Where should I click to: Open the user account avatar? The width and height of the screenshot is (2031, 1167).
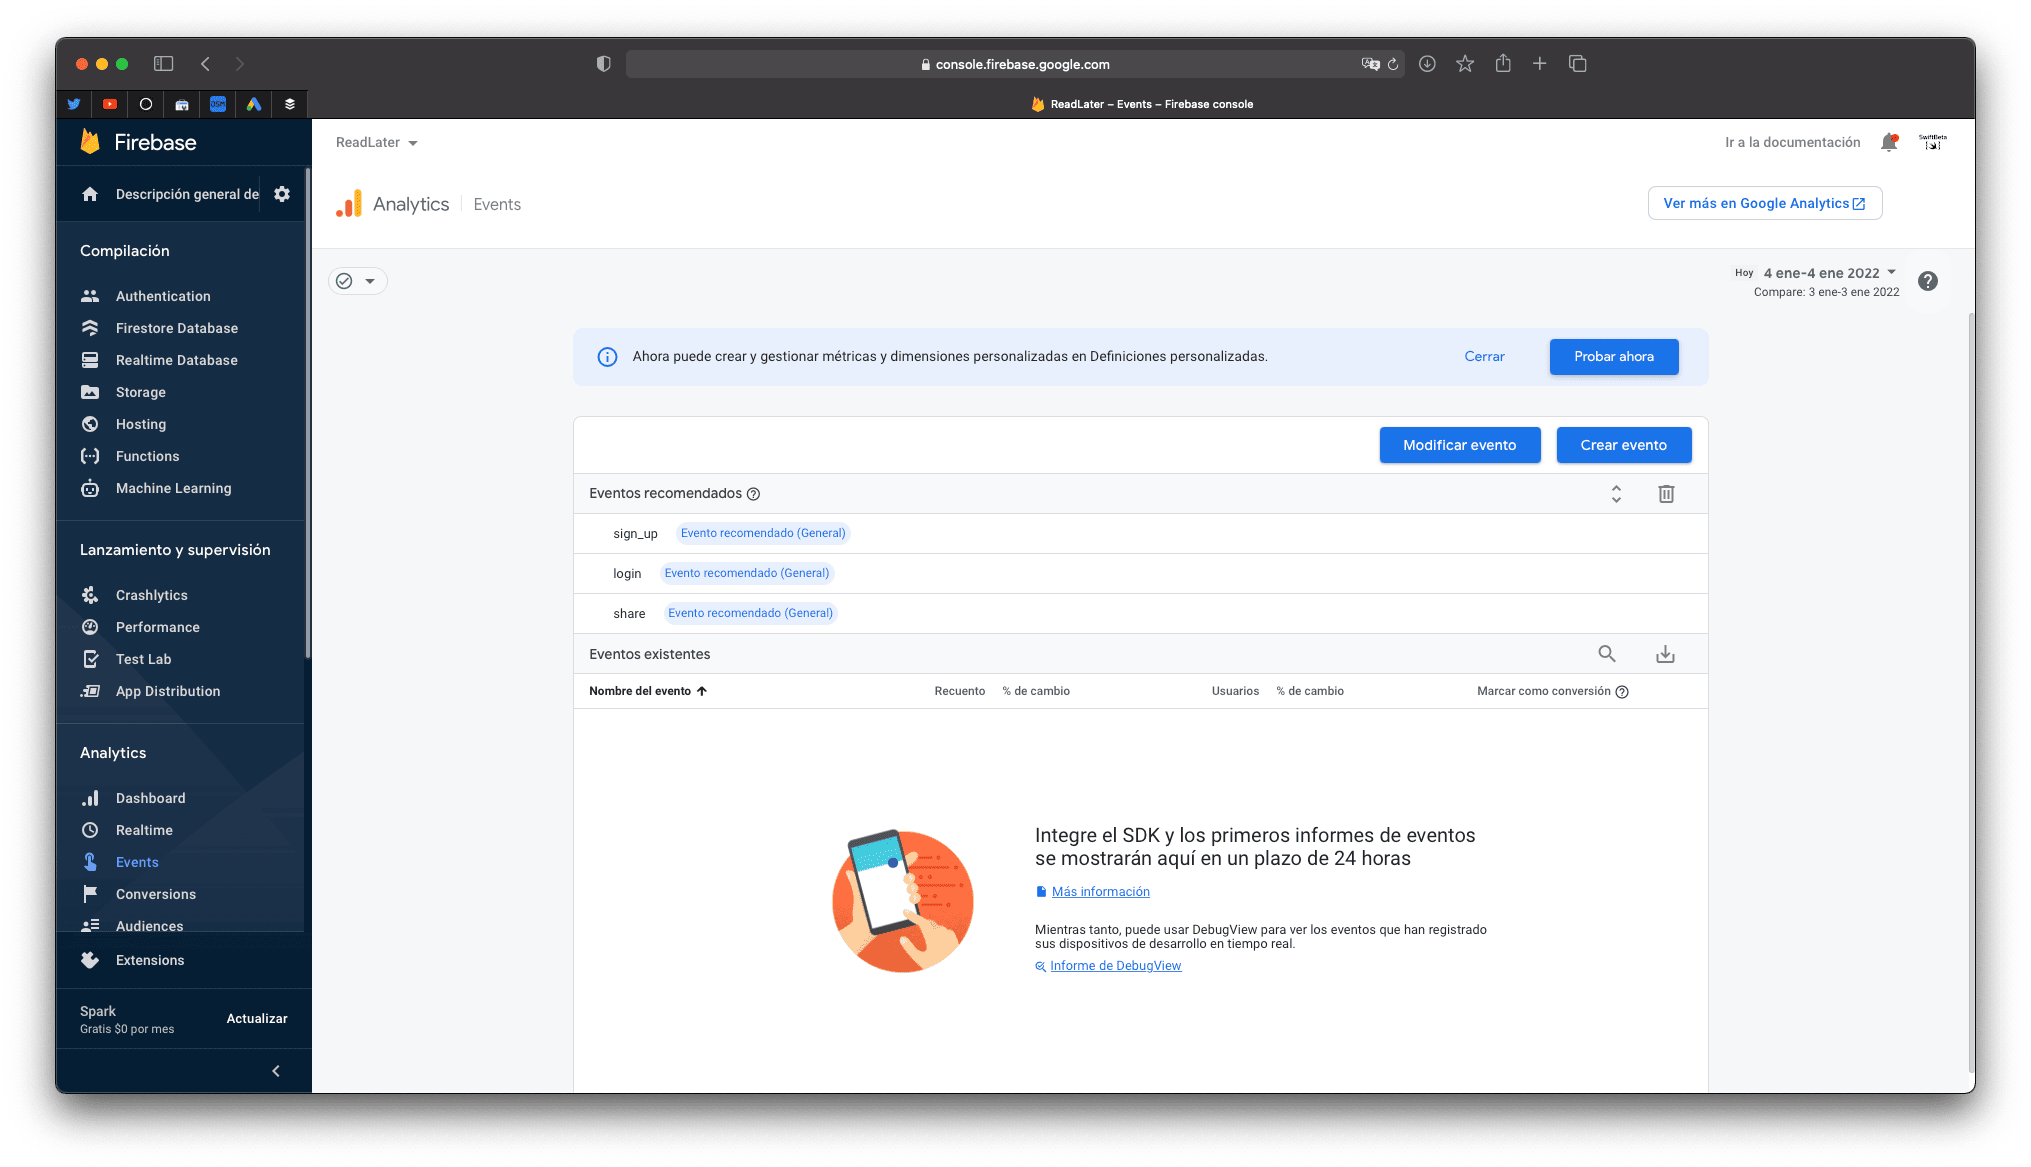(1932, 142)
